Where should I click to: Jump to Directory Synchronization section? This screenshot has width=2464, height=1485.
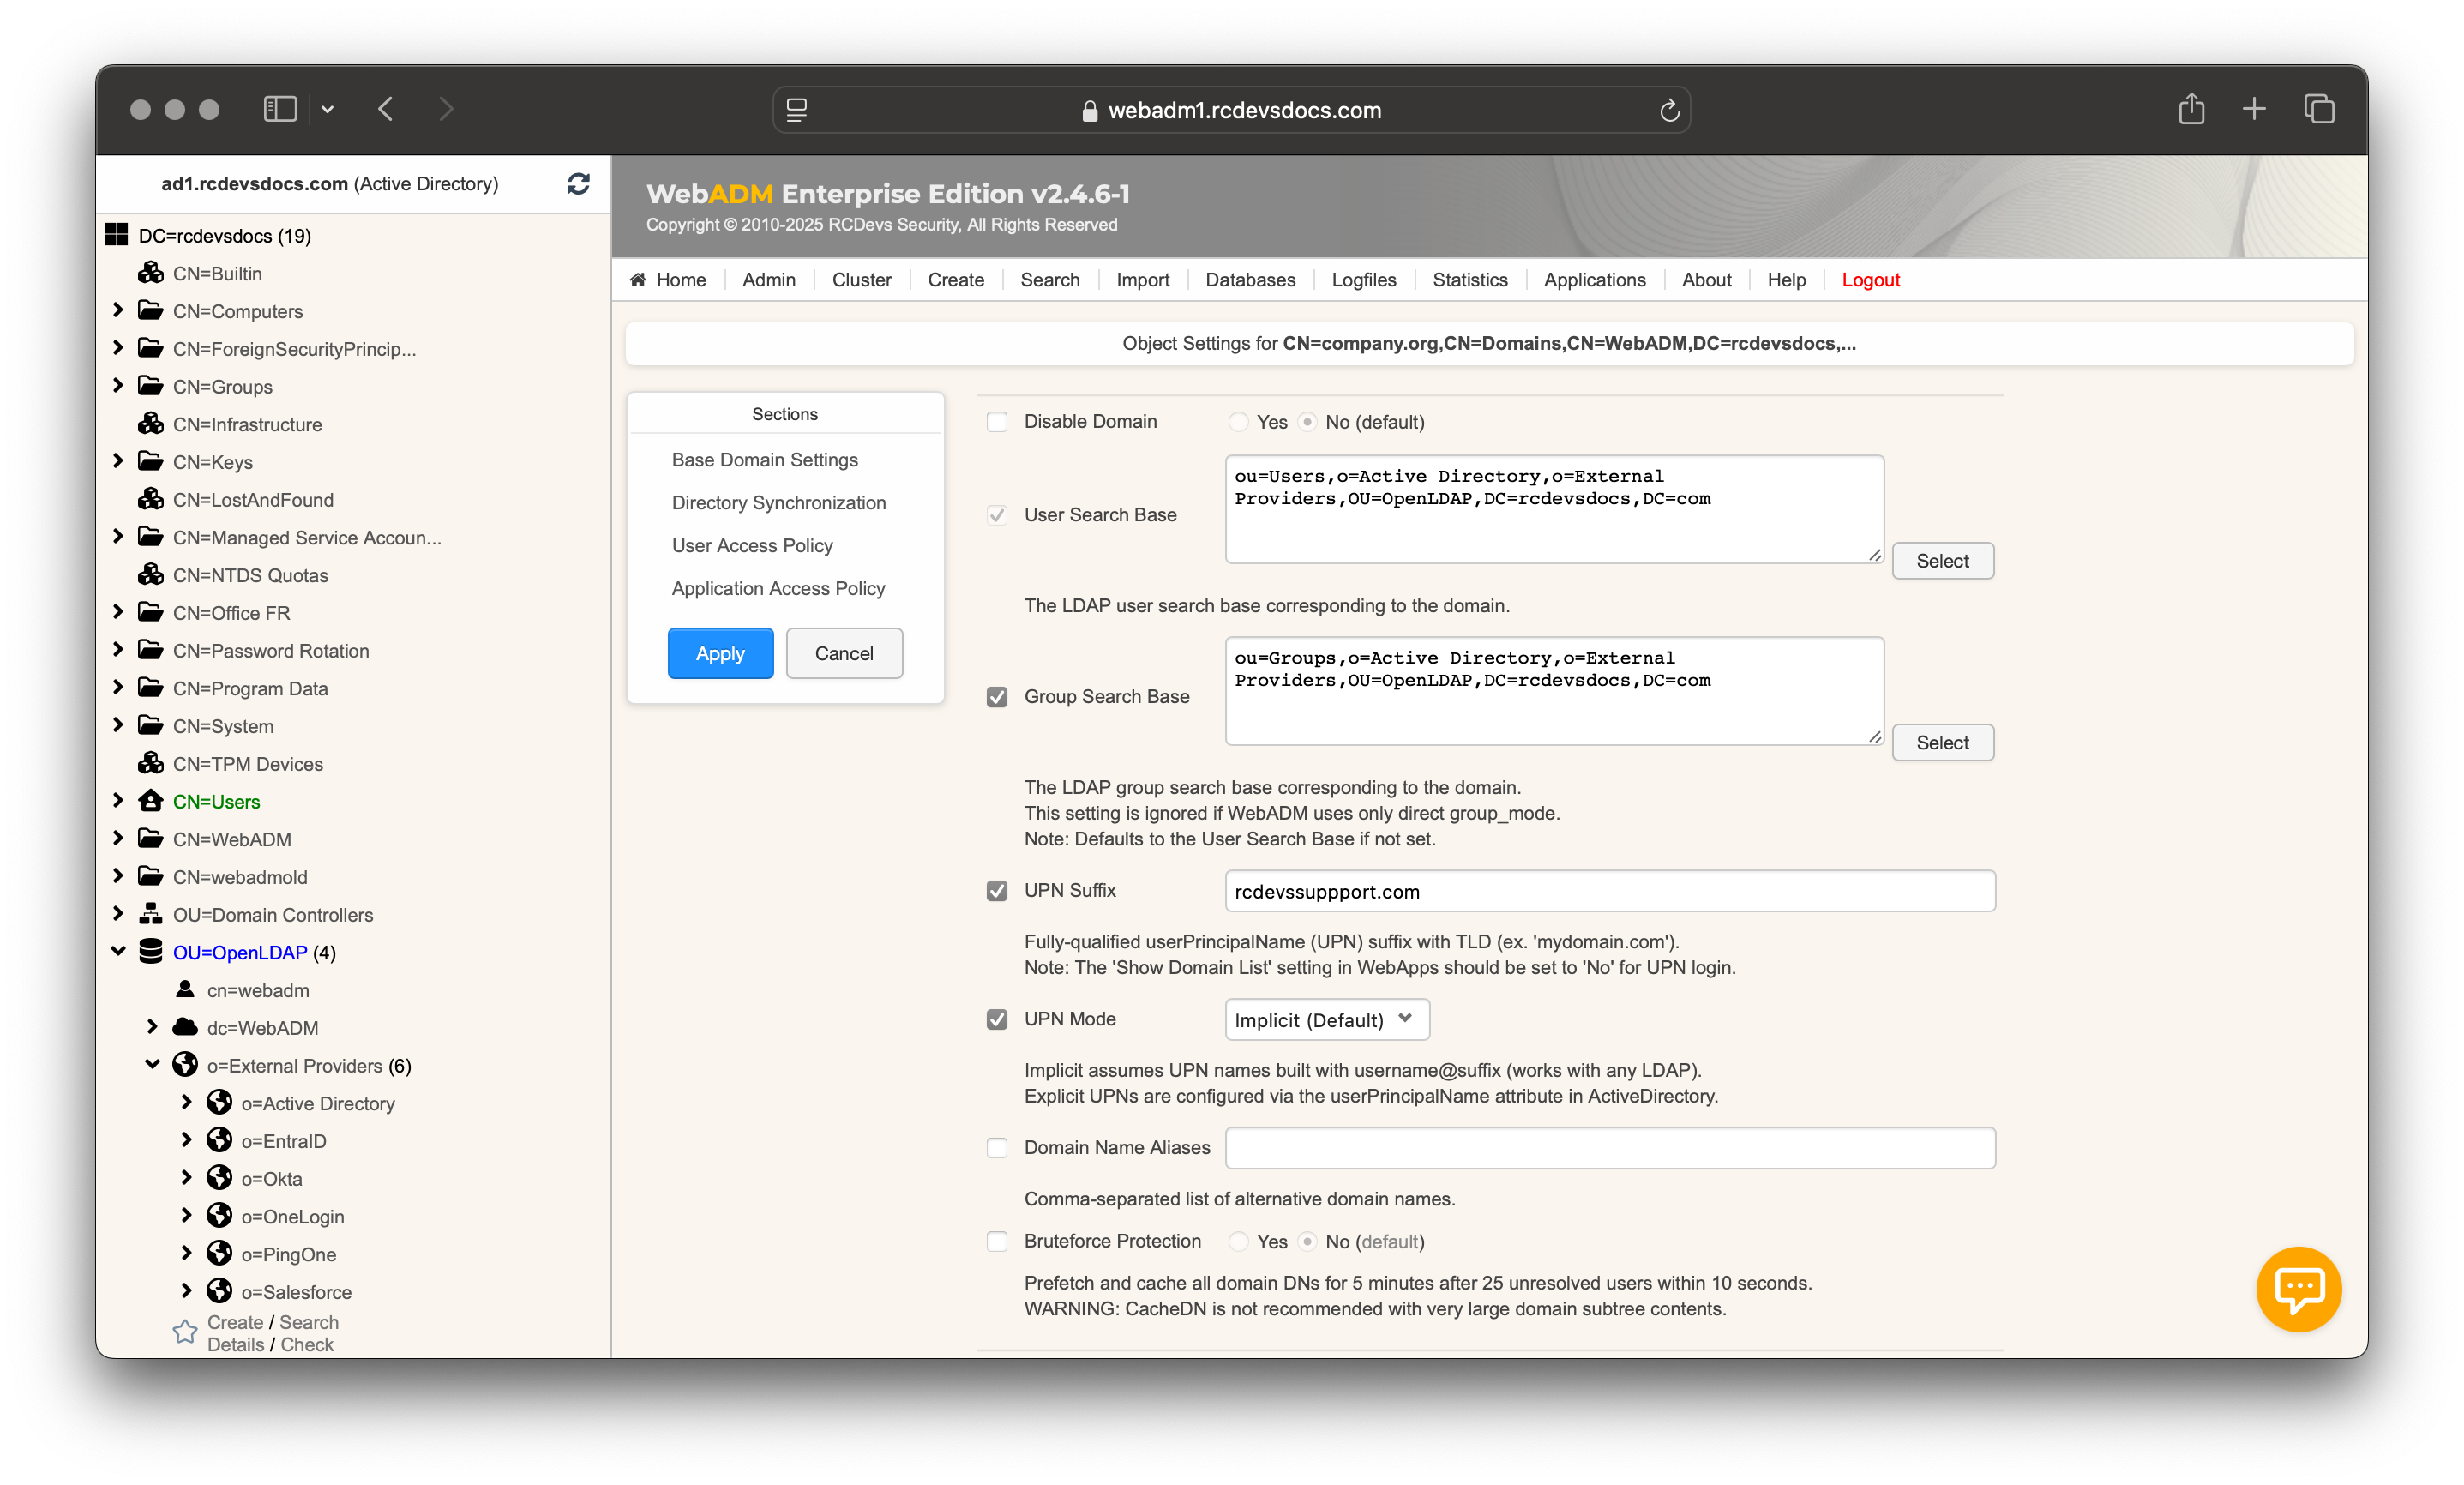(x=778, y=503)
